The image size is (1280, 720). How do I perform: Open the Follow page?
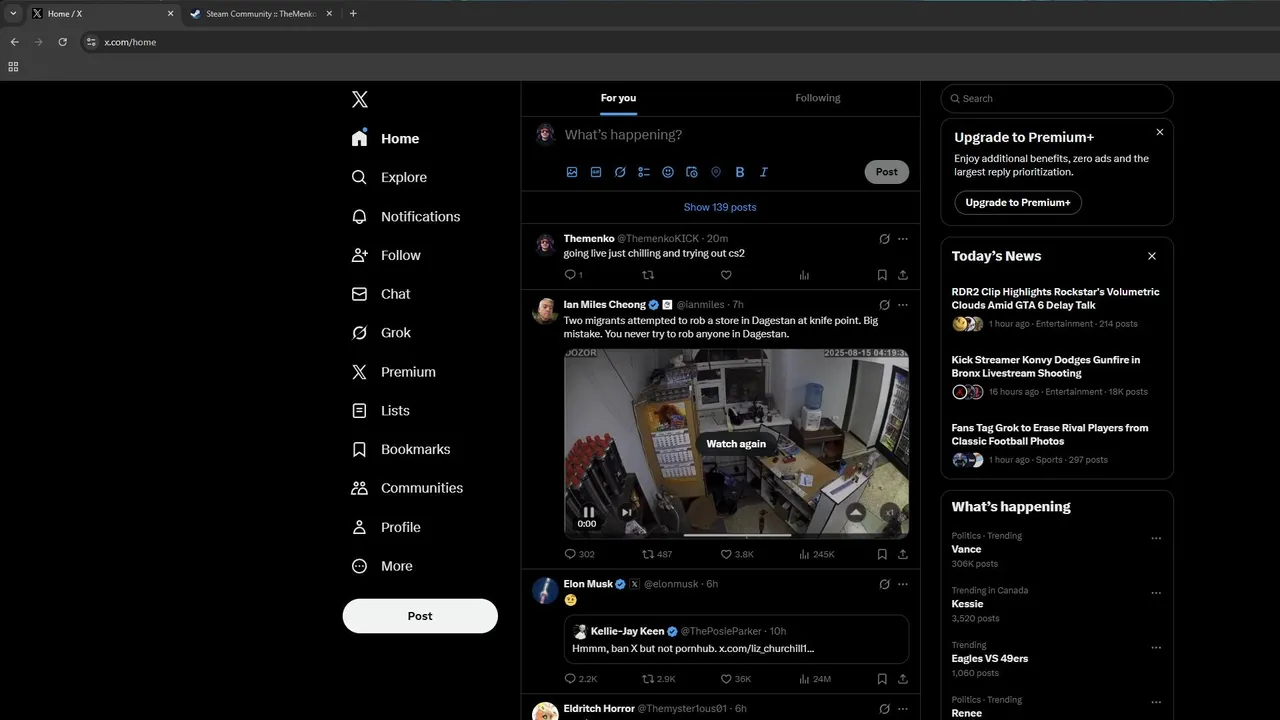click(x=386, y=255)
